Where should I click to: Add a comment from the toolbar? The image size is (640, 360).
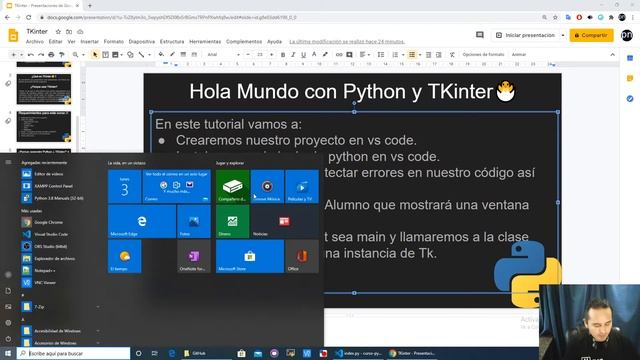coord(349,55)
